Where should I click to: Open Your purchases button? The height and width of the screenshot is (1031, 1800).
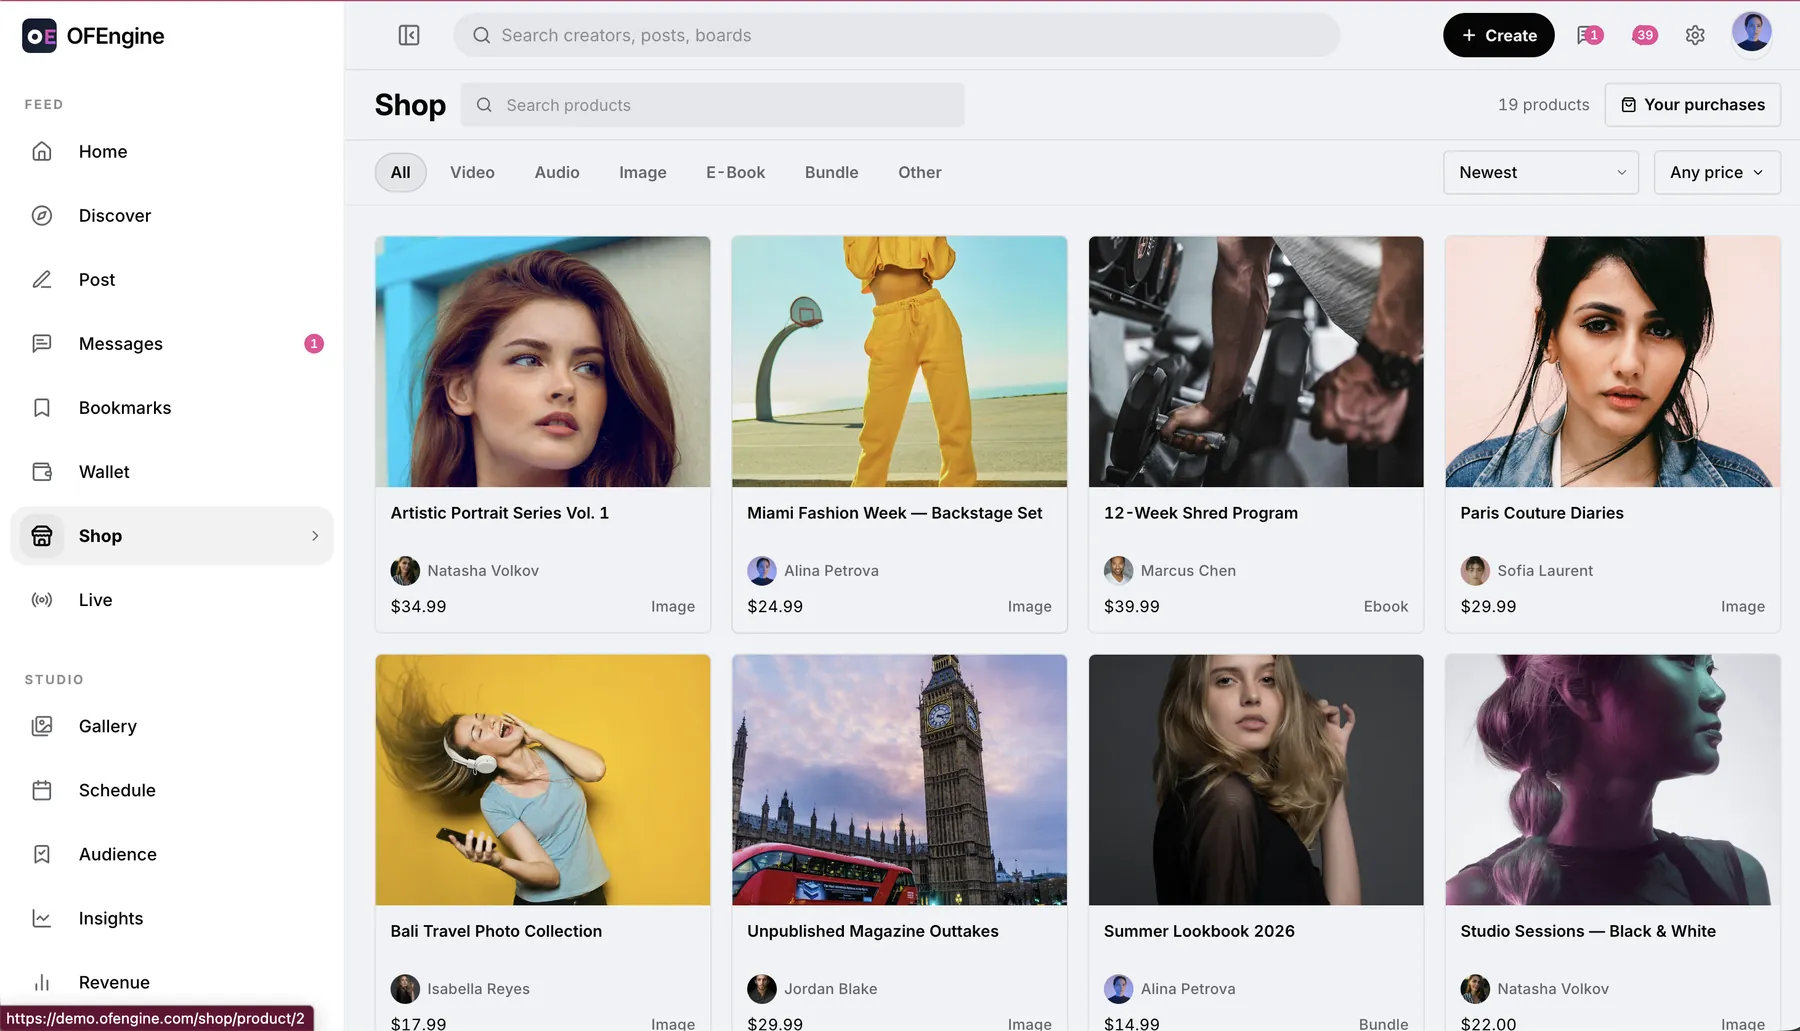click(x=1692, y=105)
